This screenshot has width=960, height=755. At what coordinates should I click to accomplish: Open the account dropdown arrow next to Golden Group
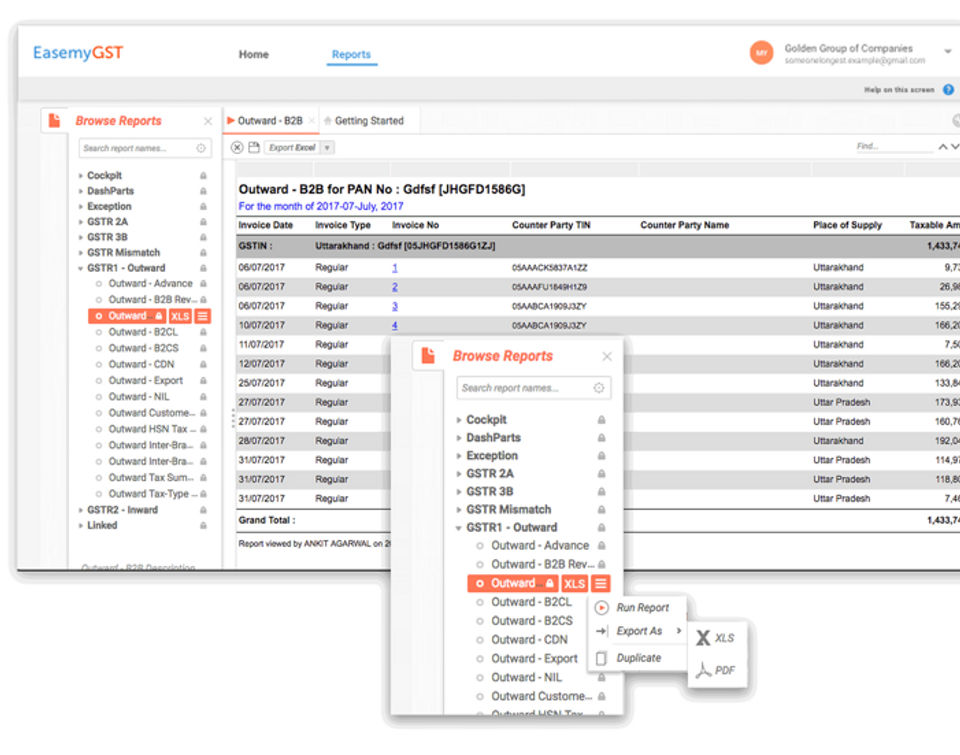click(x=947, y=51)
